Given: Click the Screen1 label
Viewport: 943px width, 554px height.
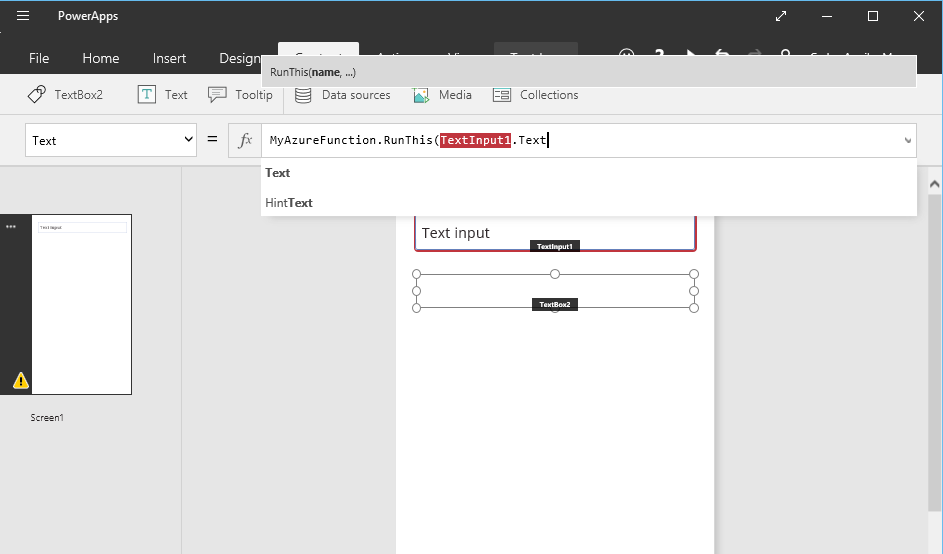Looking at the screenshot, I should click(47, 417).
